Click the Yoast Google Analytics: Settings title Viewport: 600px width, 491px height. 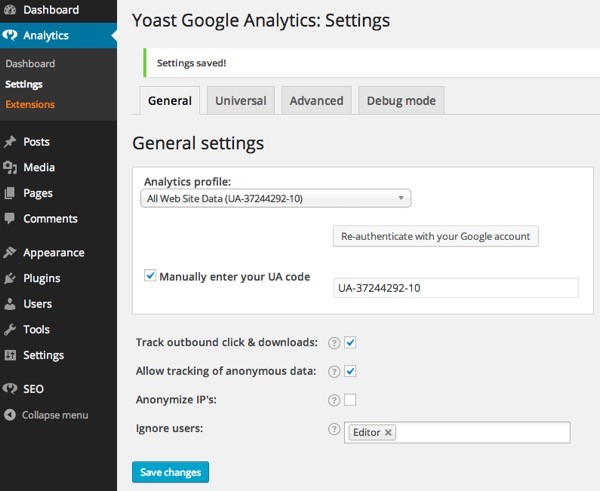point(261,20)
